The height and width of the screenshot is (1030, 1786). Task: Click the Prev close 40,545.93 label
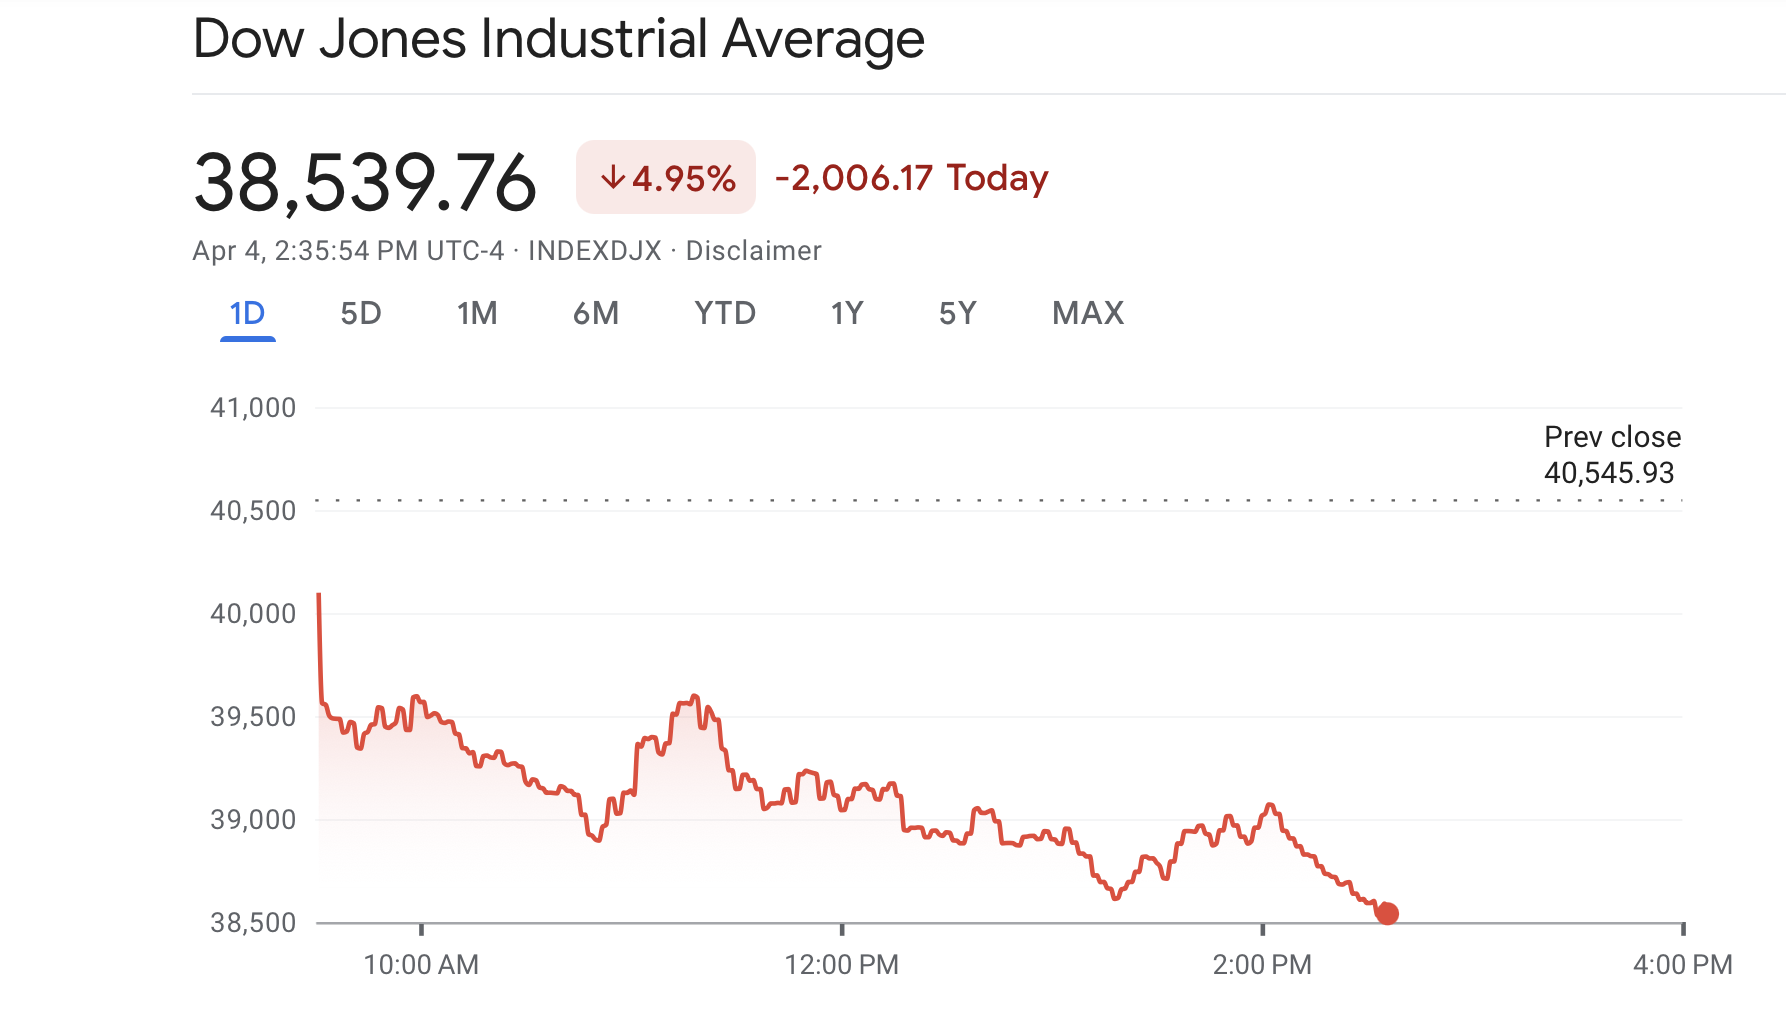click(x=1611, y=455)
